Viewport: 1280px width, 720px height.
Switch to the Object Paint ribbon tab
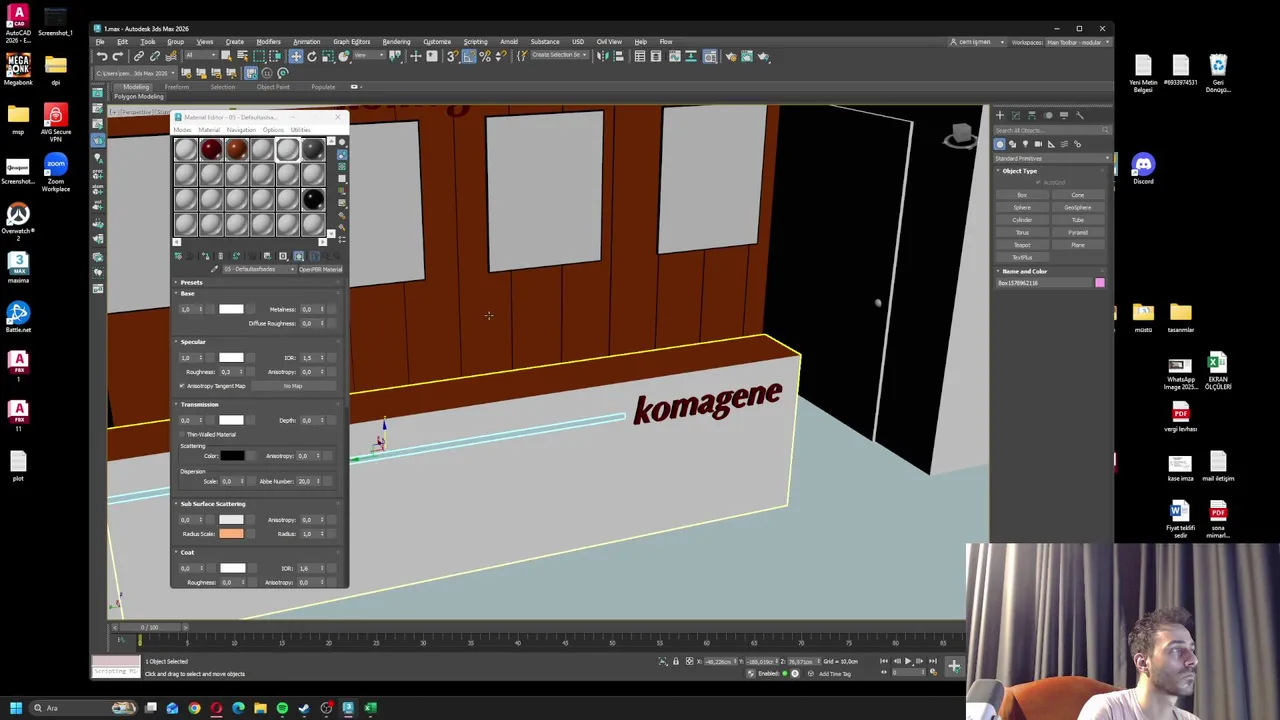(x=273, y=87)
